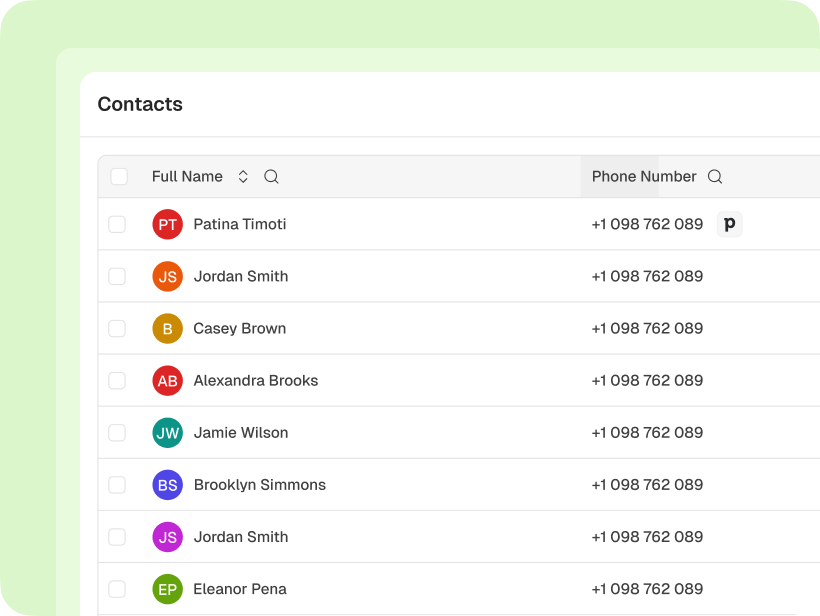Screen dimensions: 820x616
Task: Click Brooklyn Simmons' blue BS avatar
Action: pyautogui.click(x=168, y=485)
